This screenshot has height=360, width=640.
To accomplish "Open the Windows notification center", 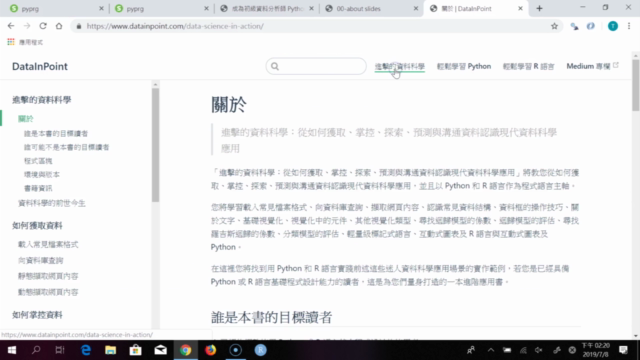I will tap(623, 350).
